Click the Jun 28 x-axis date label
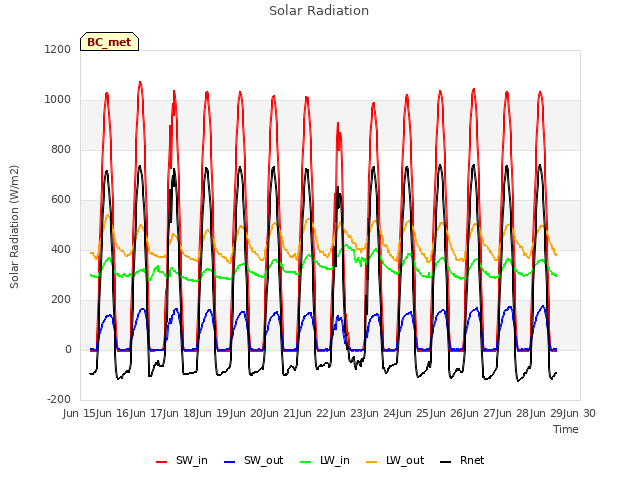640x480 pixels. (514, 413)
